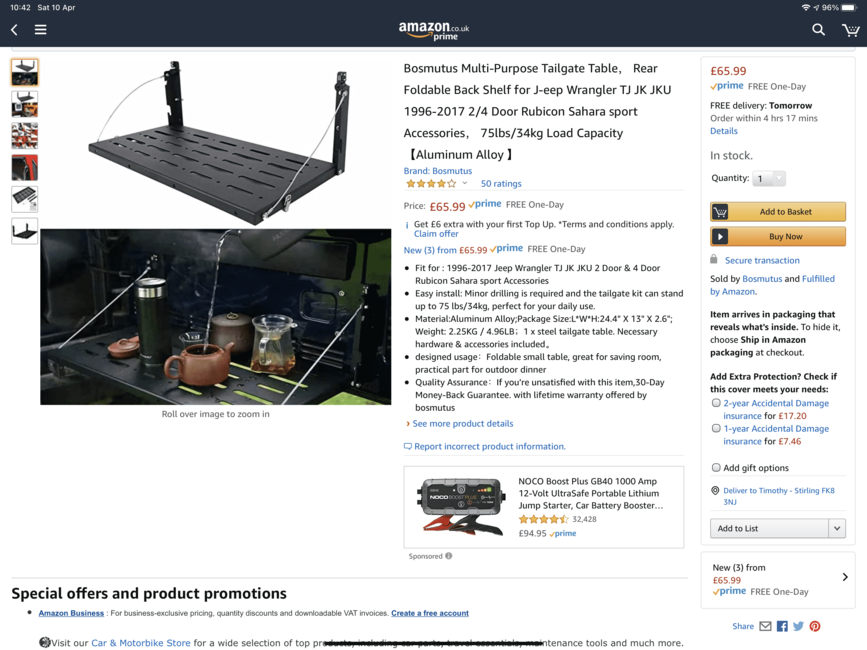
Task: Open See more product details link
Action: [x=462, y=423]
